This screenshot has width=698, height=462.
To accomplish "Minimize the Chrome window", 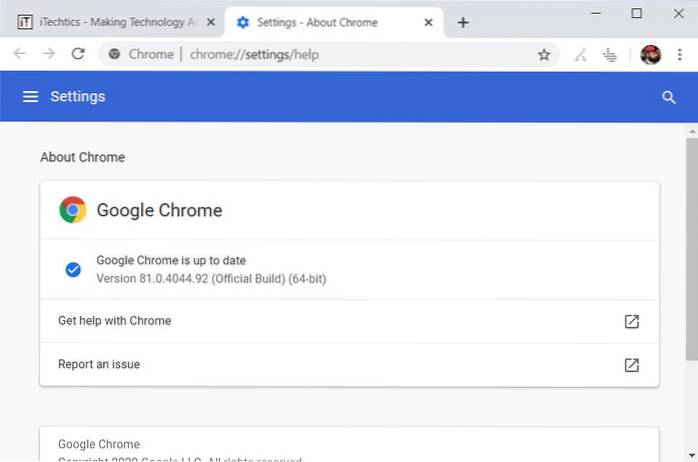I will (596, 13).
